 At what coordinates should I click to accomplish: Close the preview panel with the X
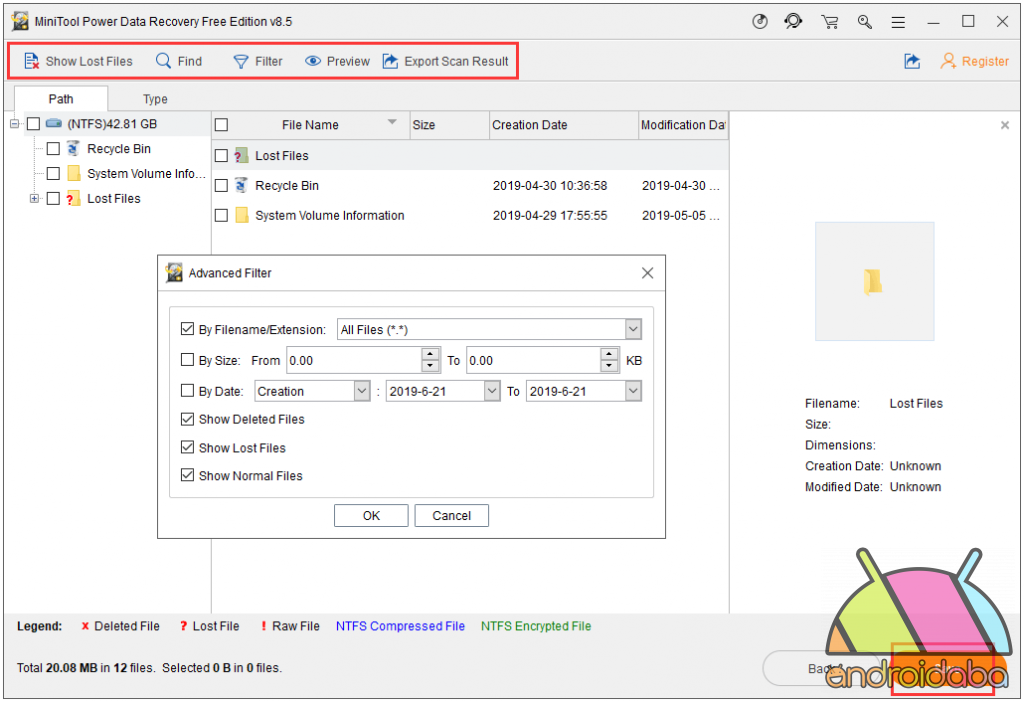pyautogui.click(x=1004, y=125)
